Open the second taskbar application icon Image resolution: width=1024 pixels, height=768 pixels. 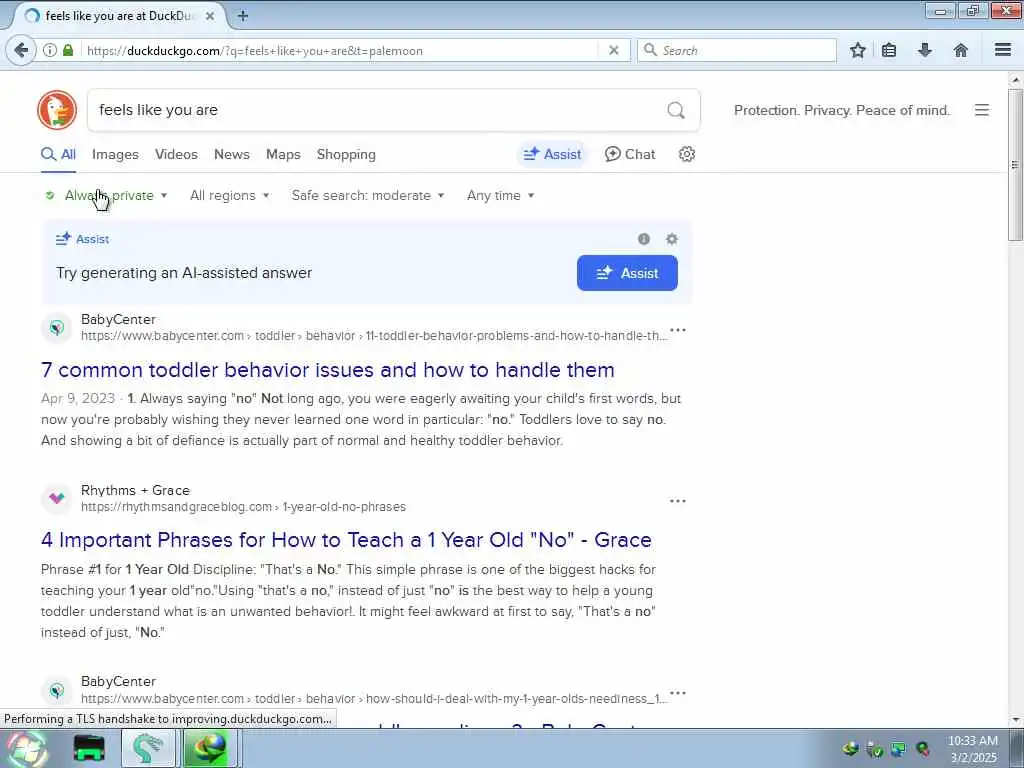89,749
